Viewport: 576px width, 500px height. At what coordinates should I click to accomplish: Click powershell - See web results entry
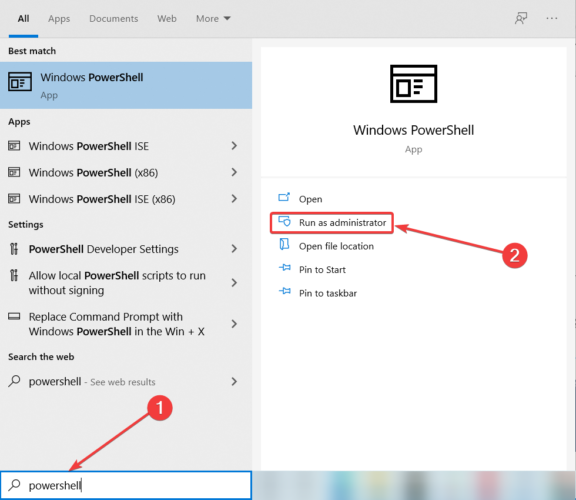pos(126,382)
